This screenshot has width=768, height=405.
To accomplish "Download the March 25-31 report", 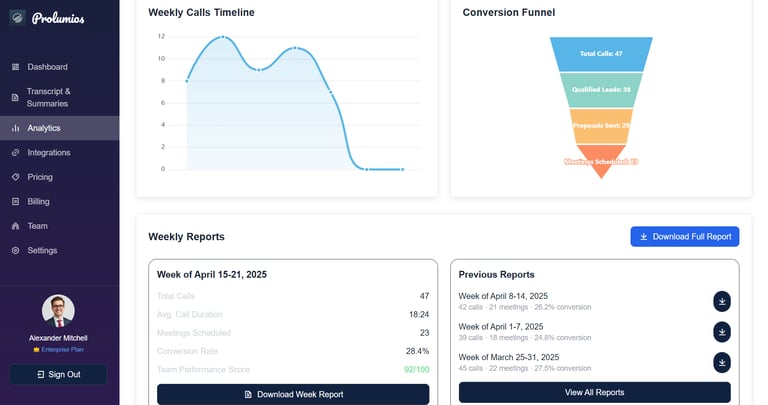I will tap(722, 362).
